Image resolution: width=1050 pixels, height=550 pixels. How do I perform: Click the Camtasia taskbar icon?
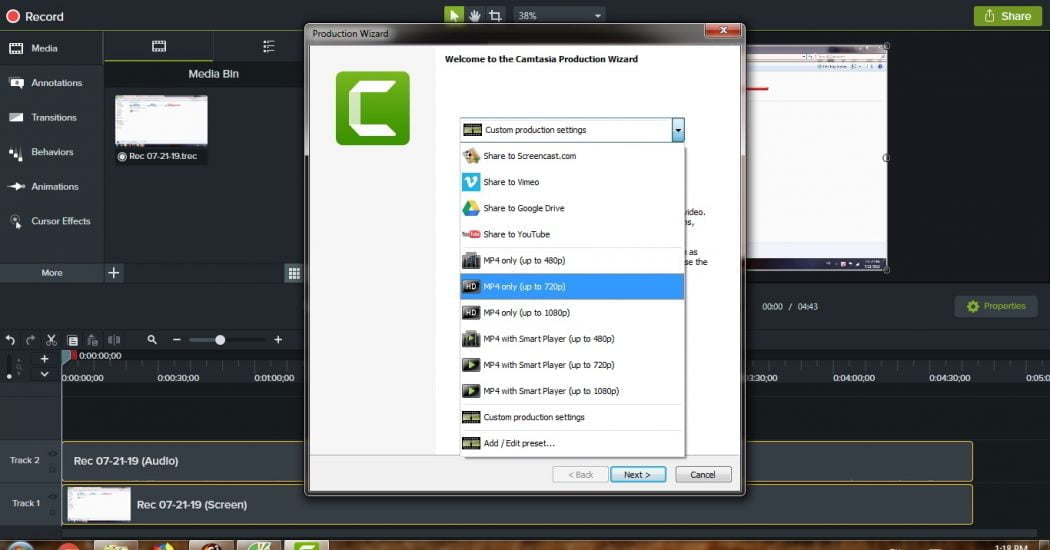click(x=307, y=545)
